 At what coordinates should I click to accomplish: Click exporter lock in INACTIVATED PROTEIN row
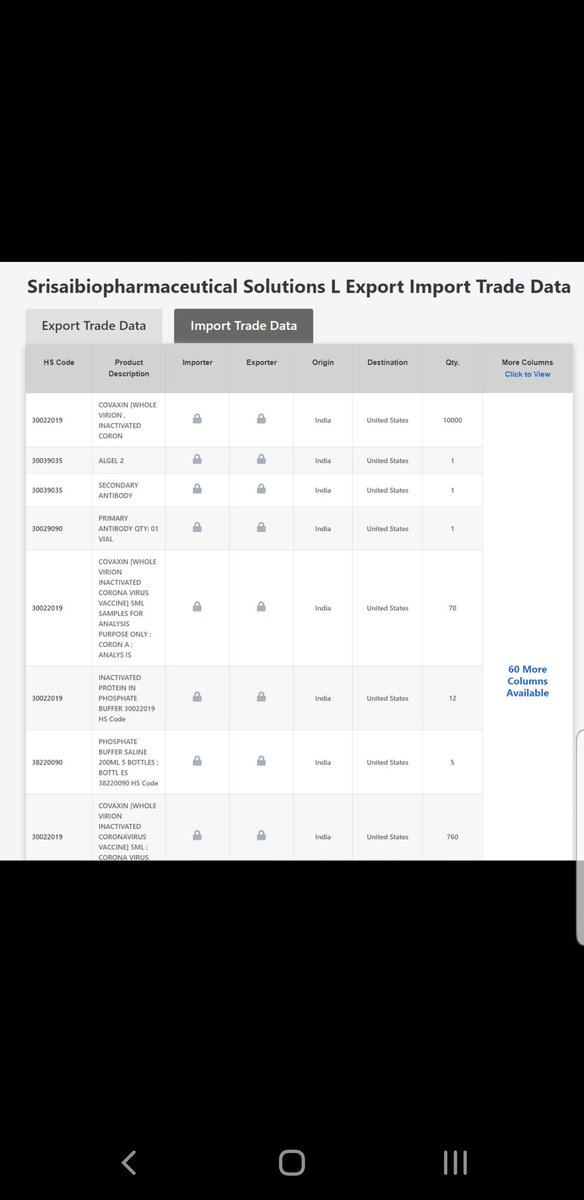[261, 697]
